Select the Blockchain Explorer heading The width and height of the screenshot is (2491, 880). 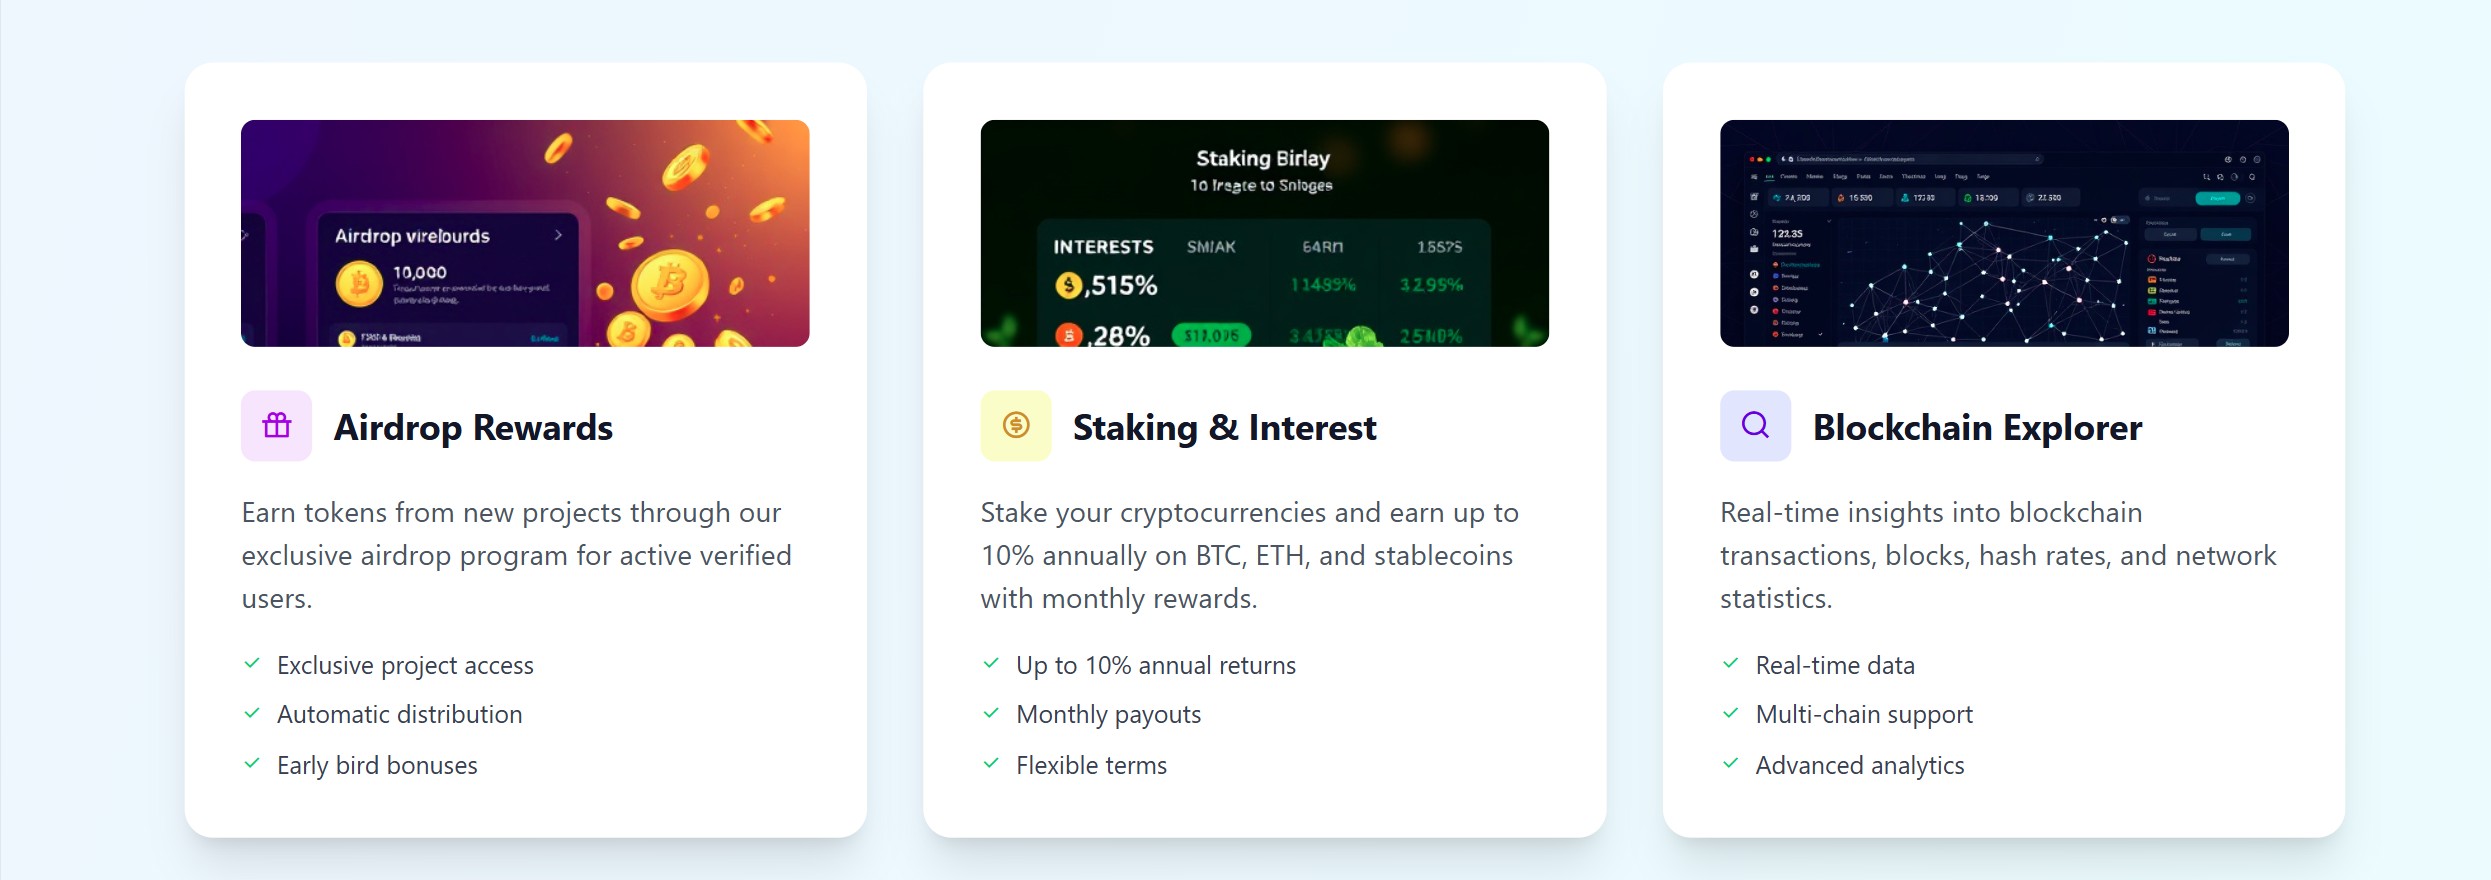point(1977,428)
